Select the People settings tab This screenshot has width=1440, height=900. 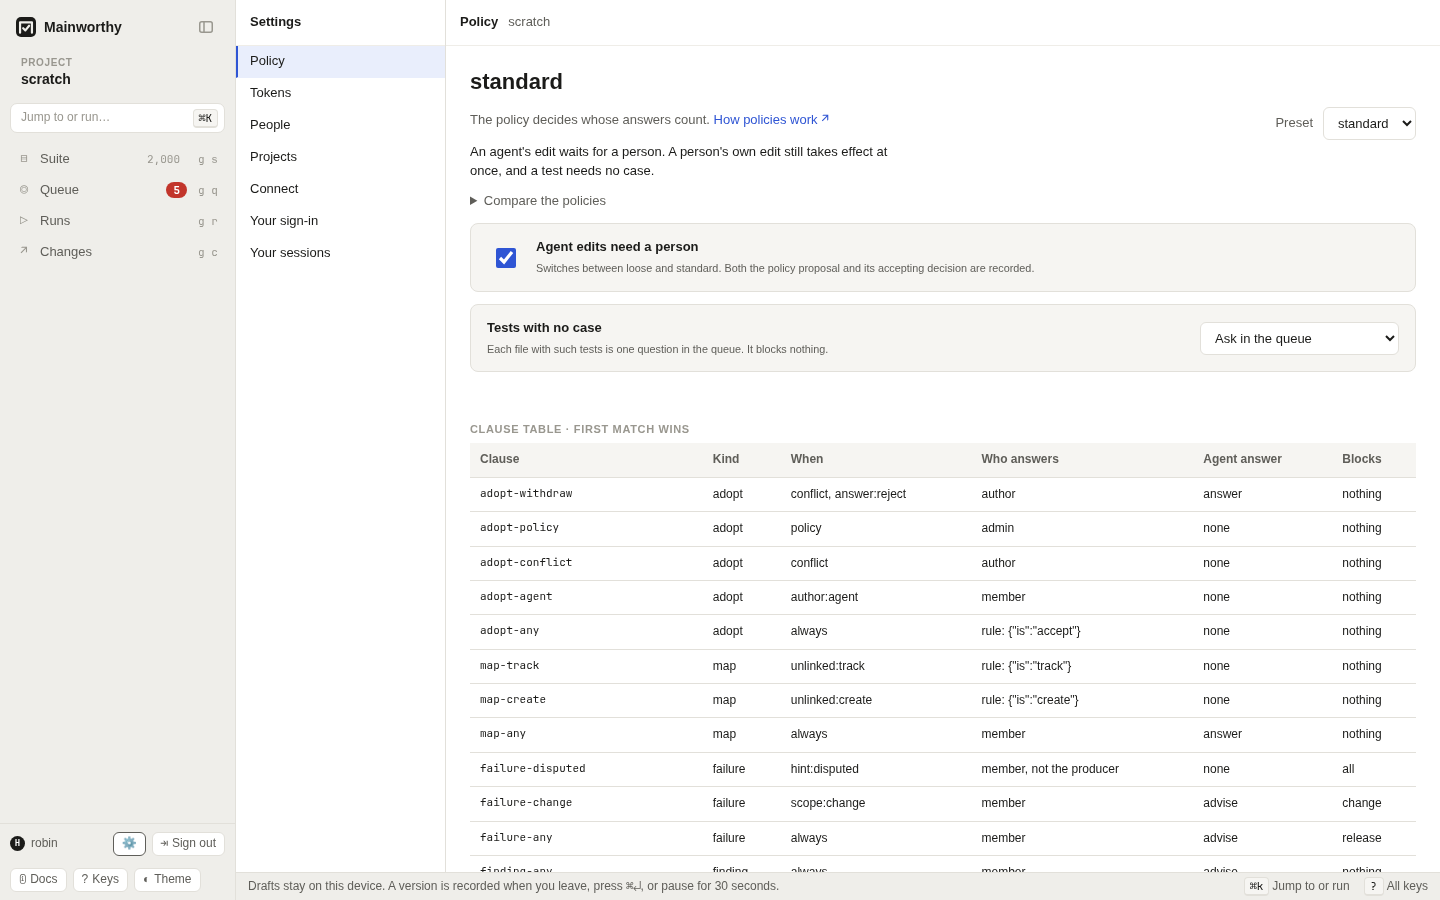[340, 125]
